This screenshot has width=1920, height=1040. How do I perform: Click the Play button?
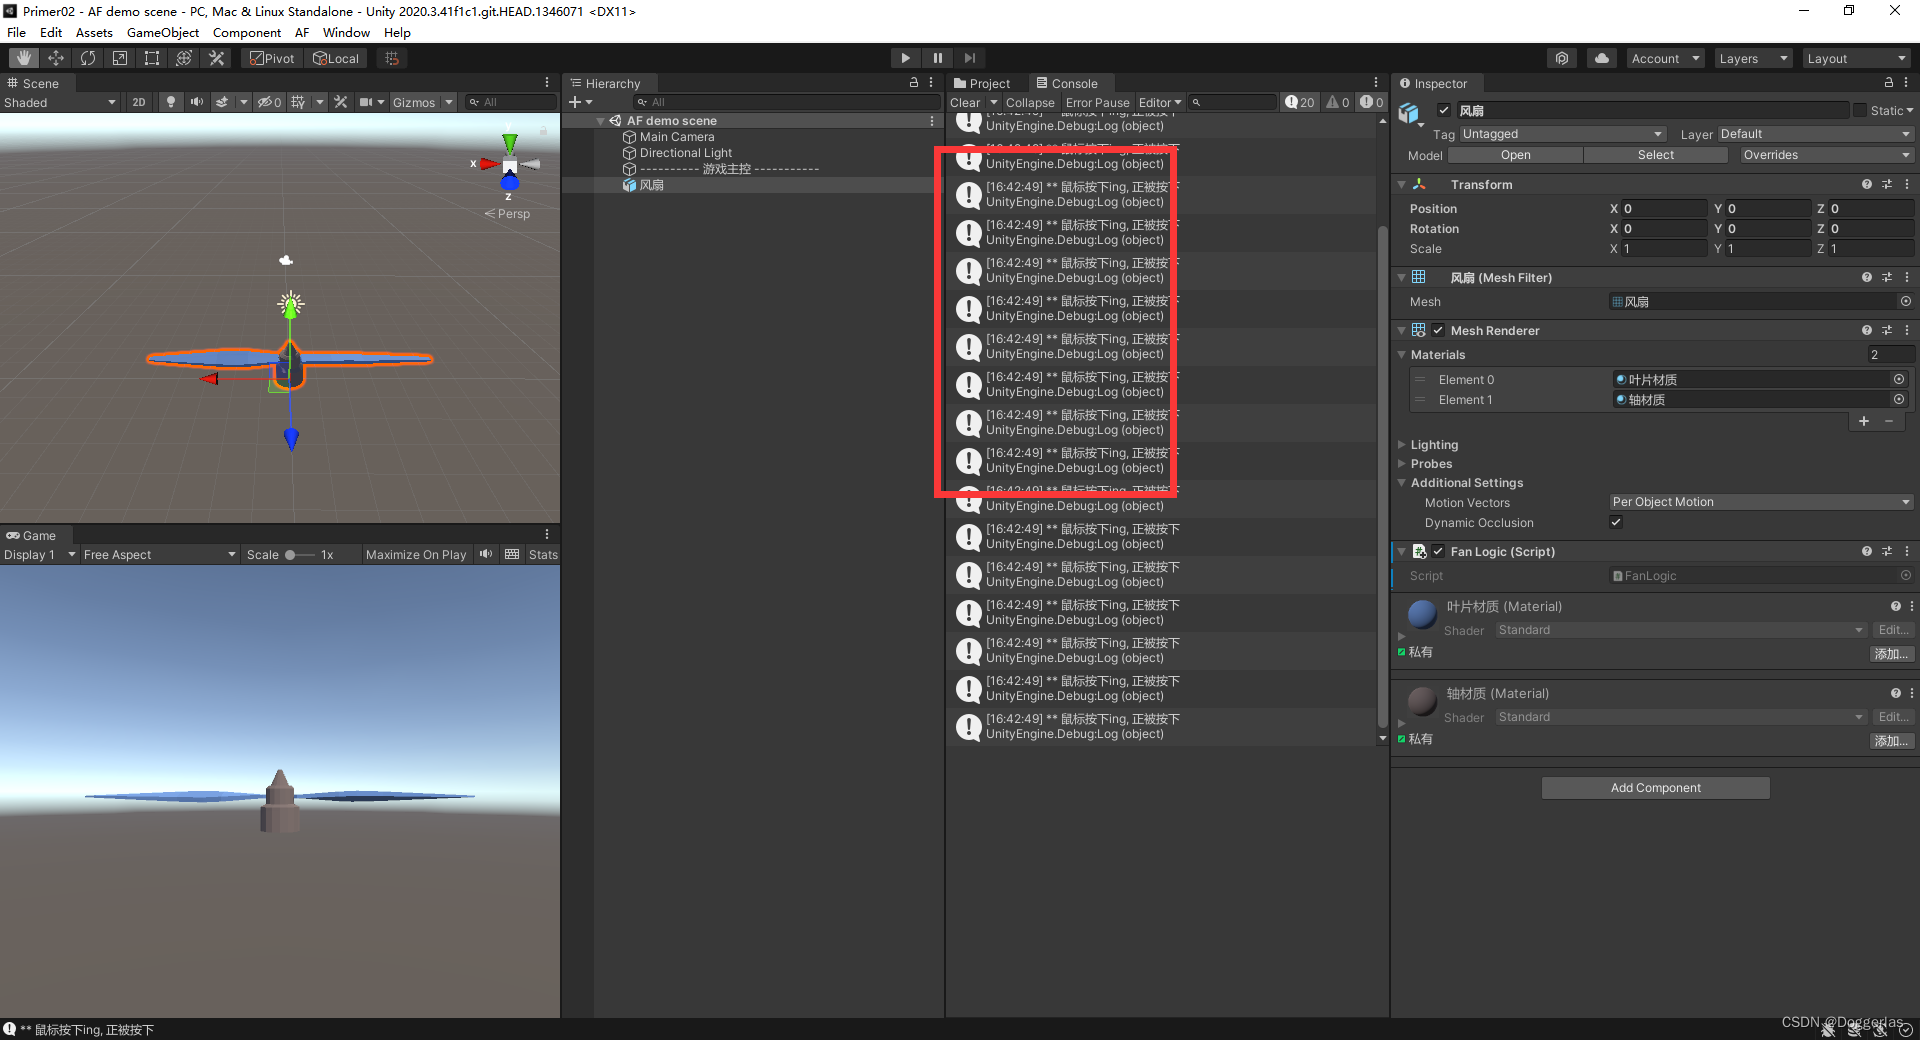pos(905,58)
